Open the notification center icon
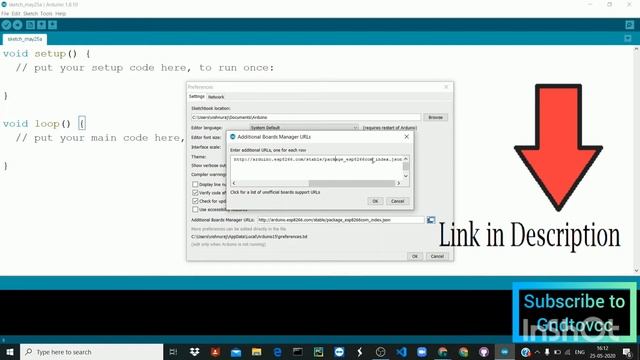 click(x=627, y=352)
